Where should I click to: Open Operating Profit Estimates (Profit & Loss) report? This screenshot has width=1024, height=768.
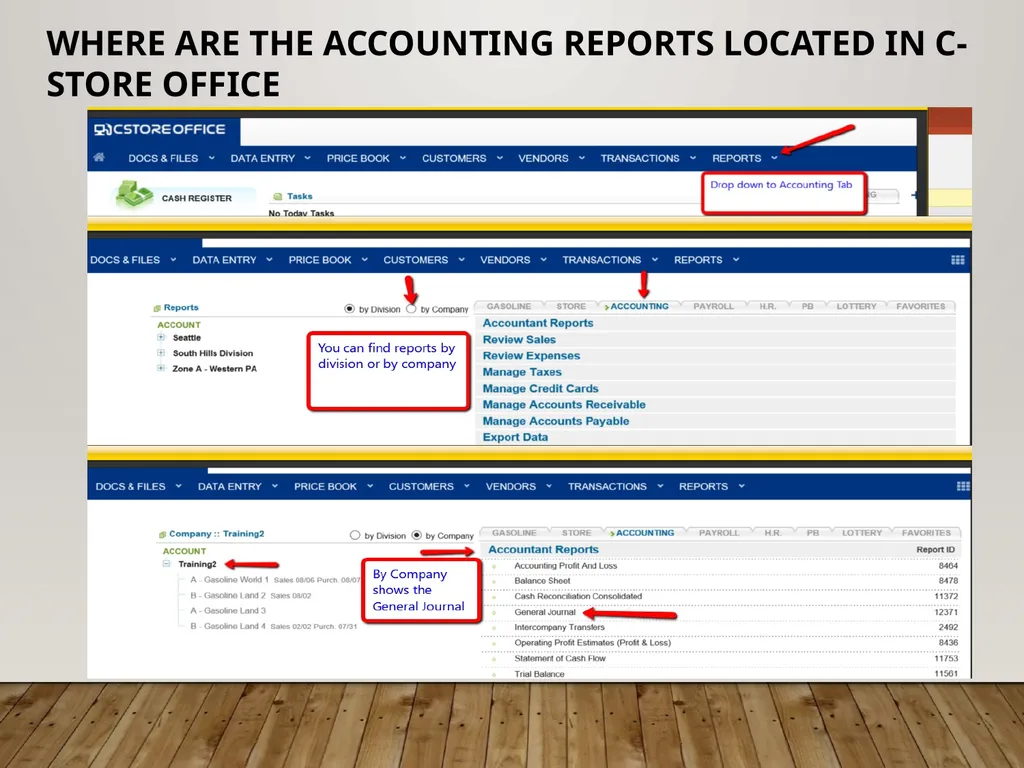coord(592,643)
